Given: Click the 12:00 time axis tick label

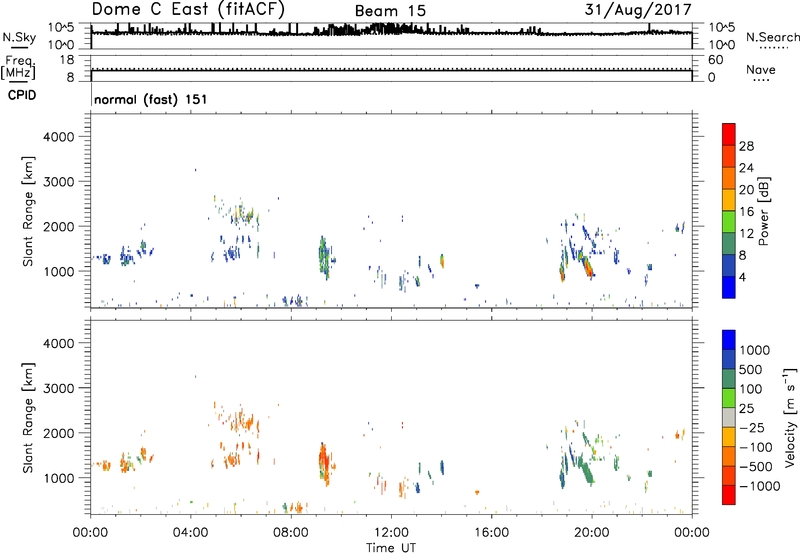Looking at the screenshot, I should point(391,533).
